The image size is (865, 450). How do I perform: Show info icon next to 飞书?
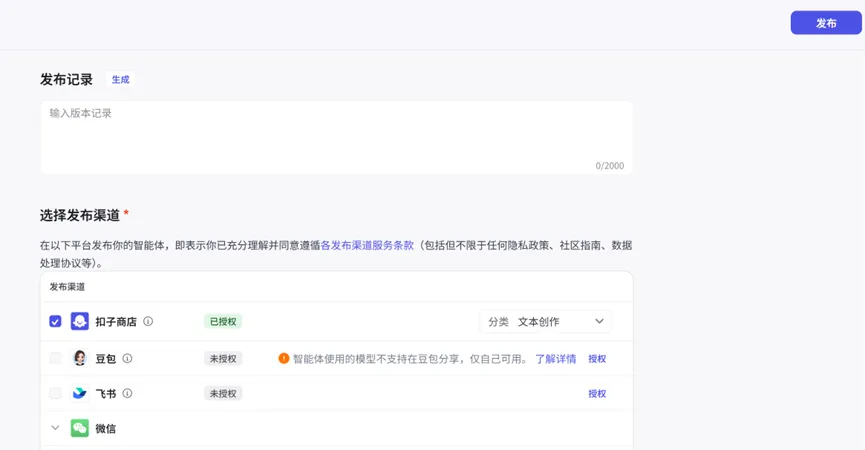pyautogui.click(x=127, y=393)
